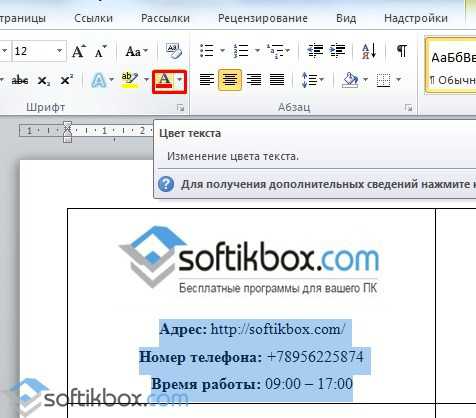Open the Шрифт dialog launcher
Screen dimensions: 476x418
coord(180,108)
